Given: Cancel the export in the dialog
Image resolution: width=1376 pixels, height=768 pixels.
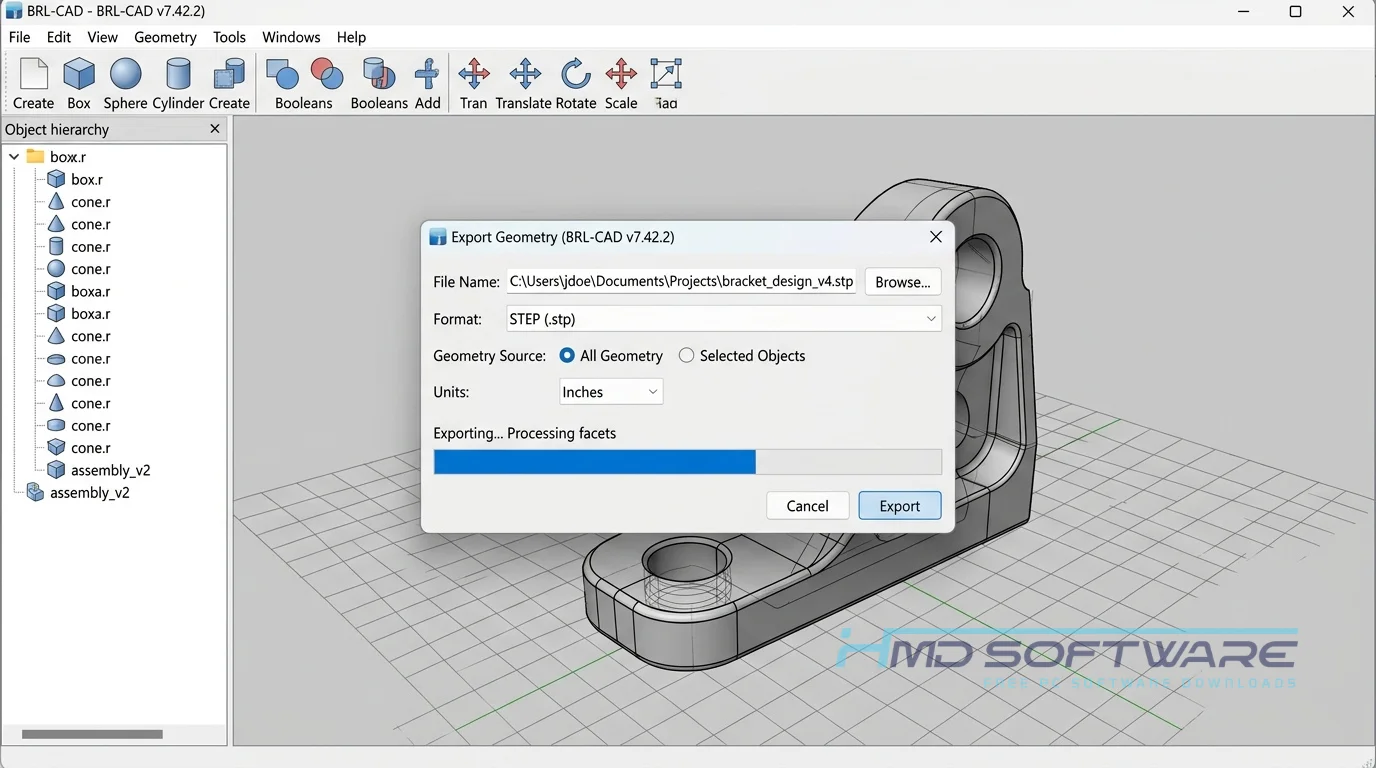Looking at the screenshot, I should coord(807,506).
